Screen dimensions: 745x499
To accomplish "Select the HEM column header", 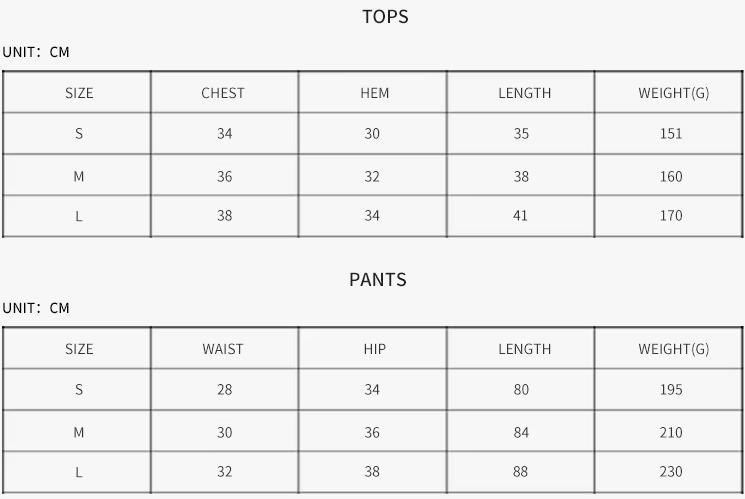I will (374, 93).
